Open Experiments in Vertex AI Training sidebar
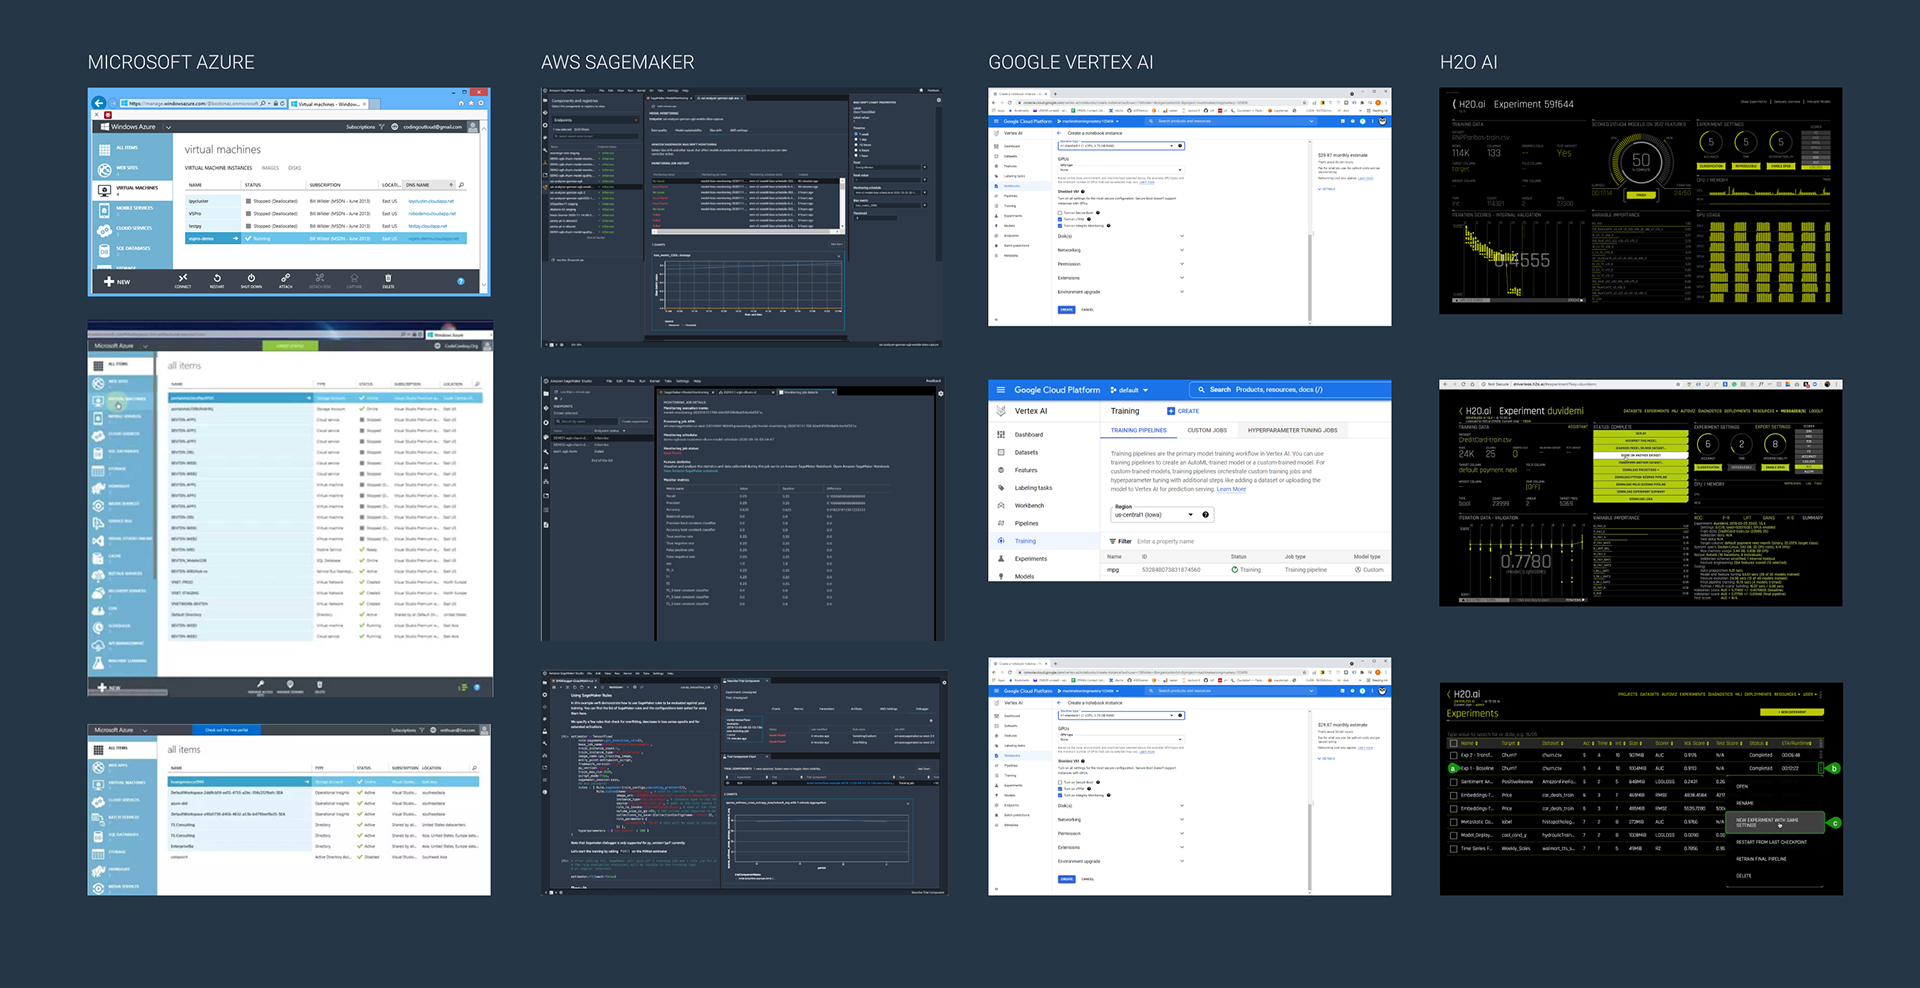Screen dimensions: 1920x988 tap(1031, 559)
